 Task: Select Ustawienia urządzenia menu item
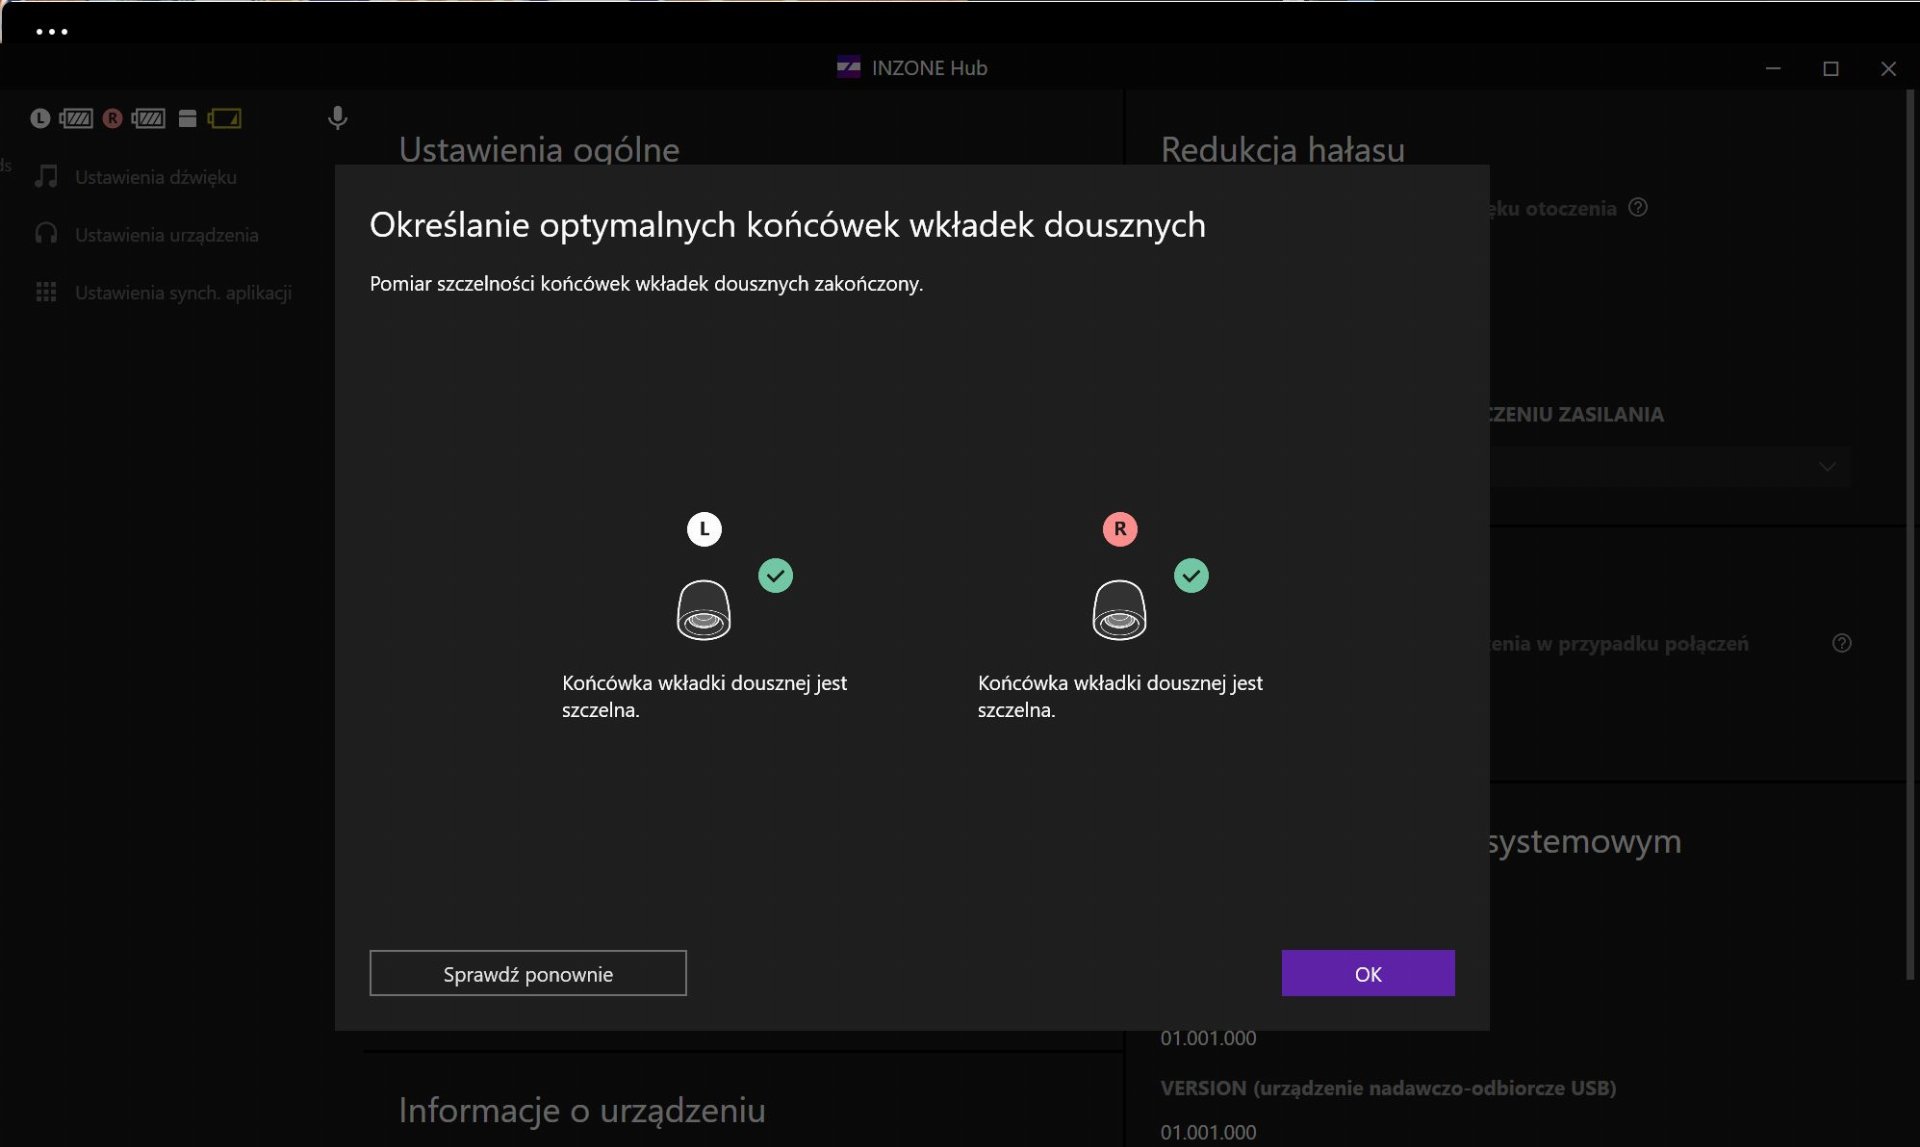point(167,235)
